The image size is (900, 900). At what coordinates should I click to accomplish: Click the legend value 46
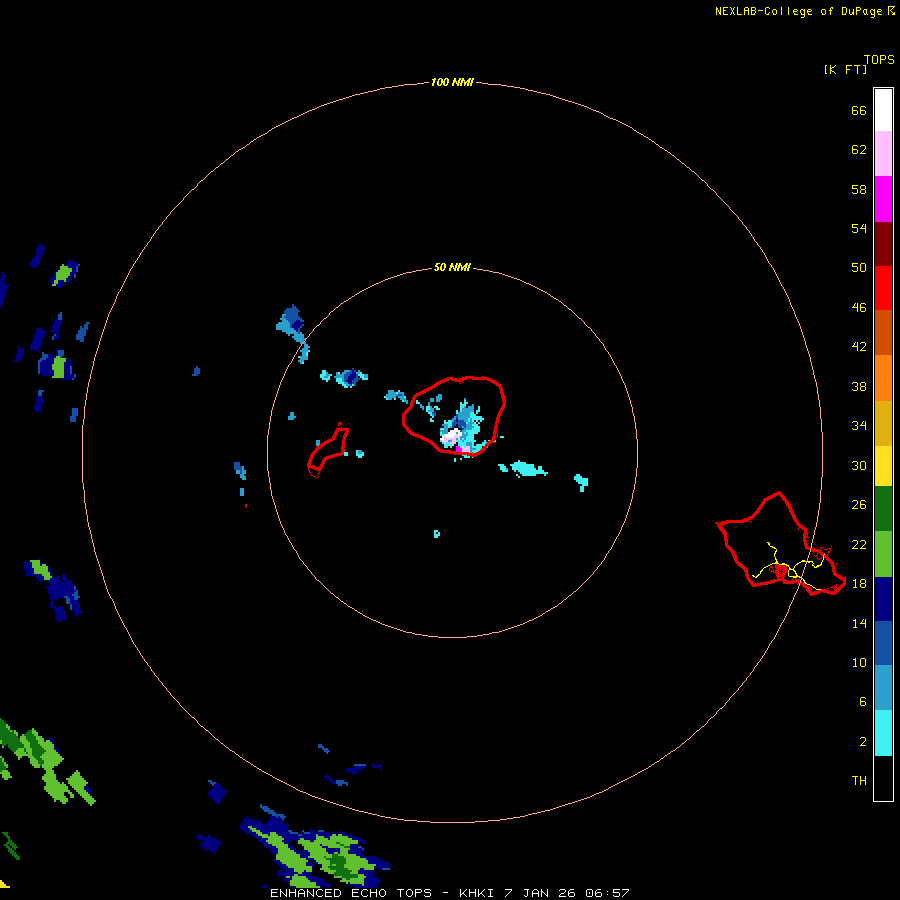(859, 307)
